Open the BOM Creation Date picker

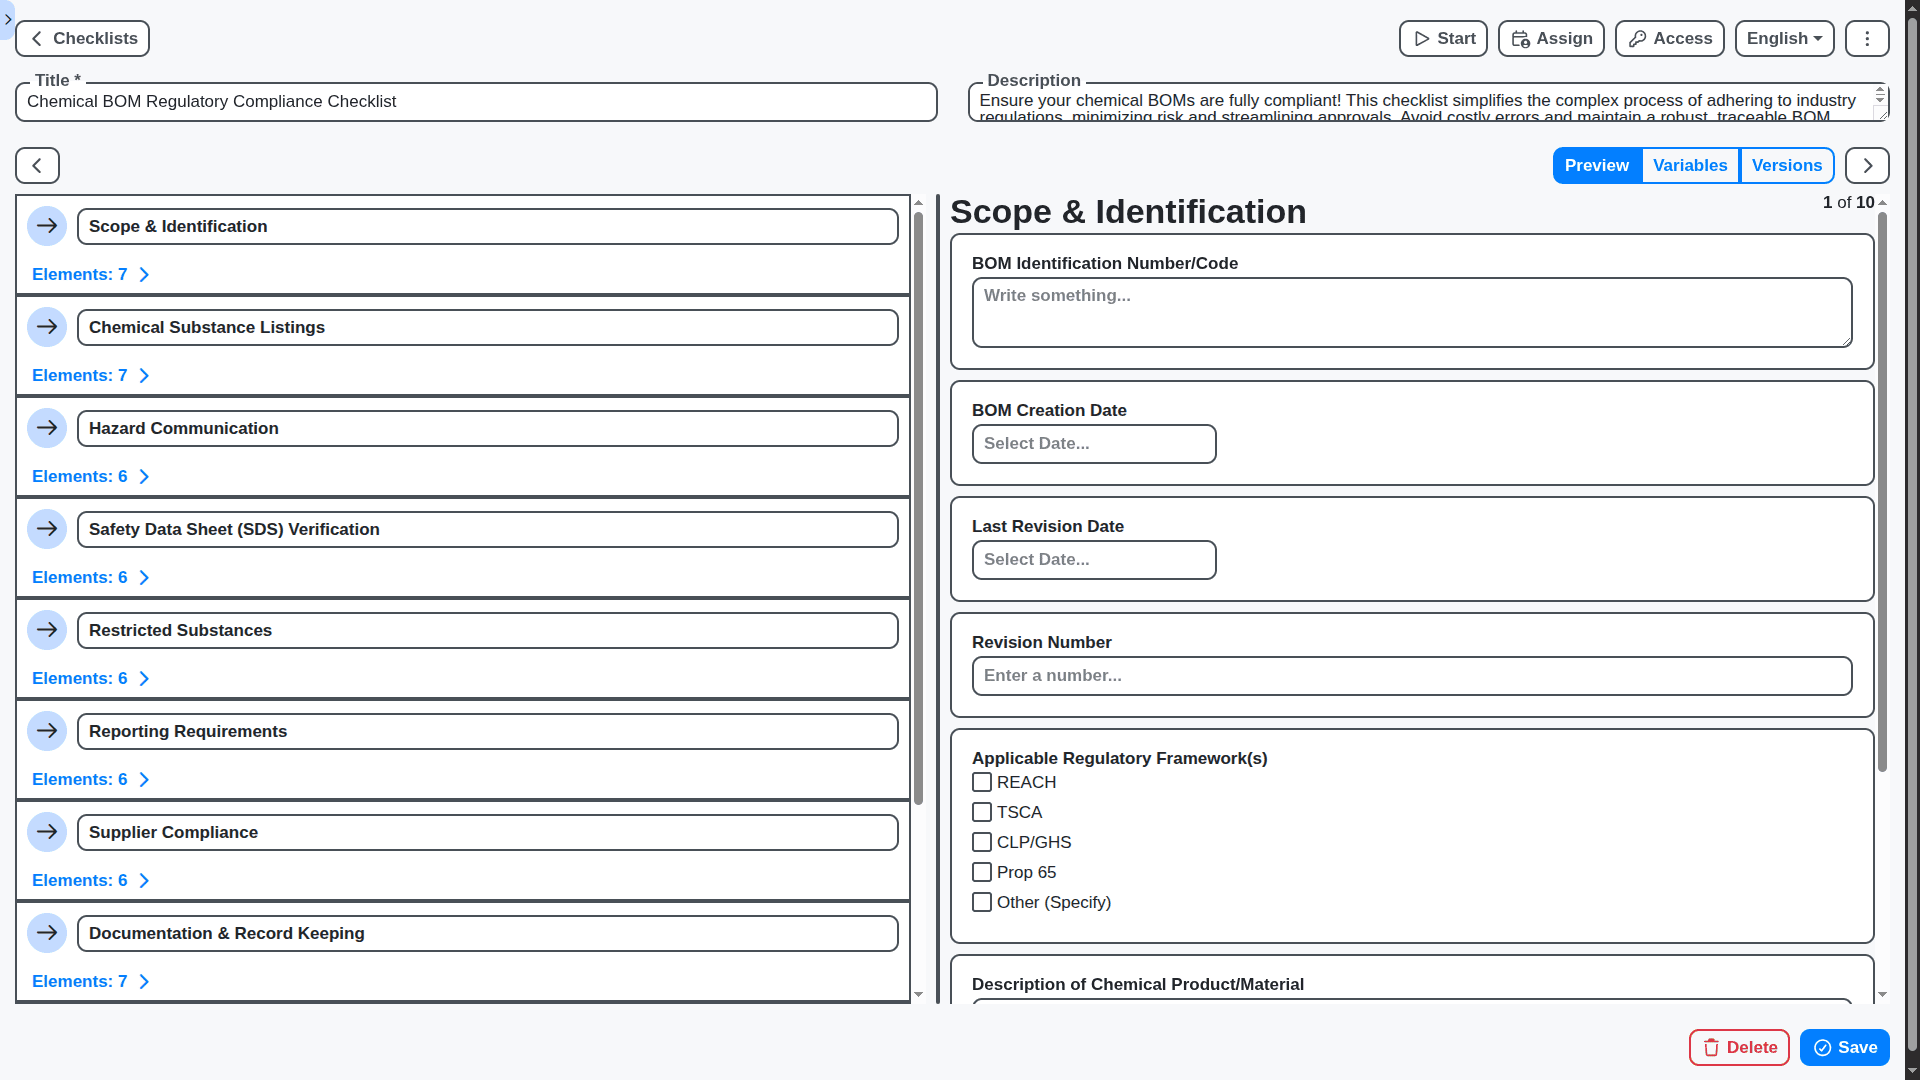(1093, 443)
